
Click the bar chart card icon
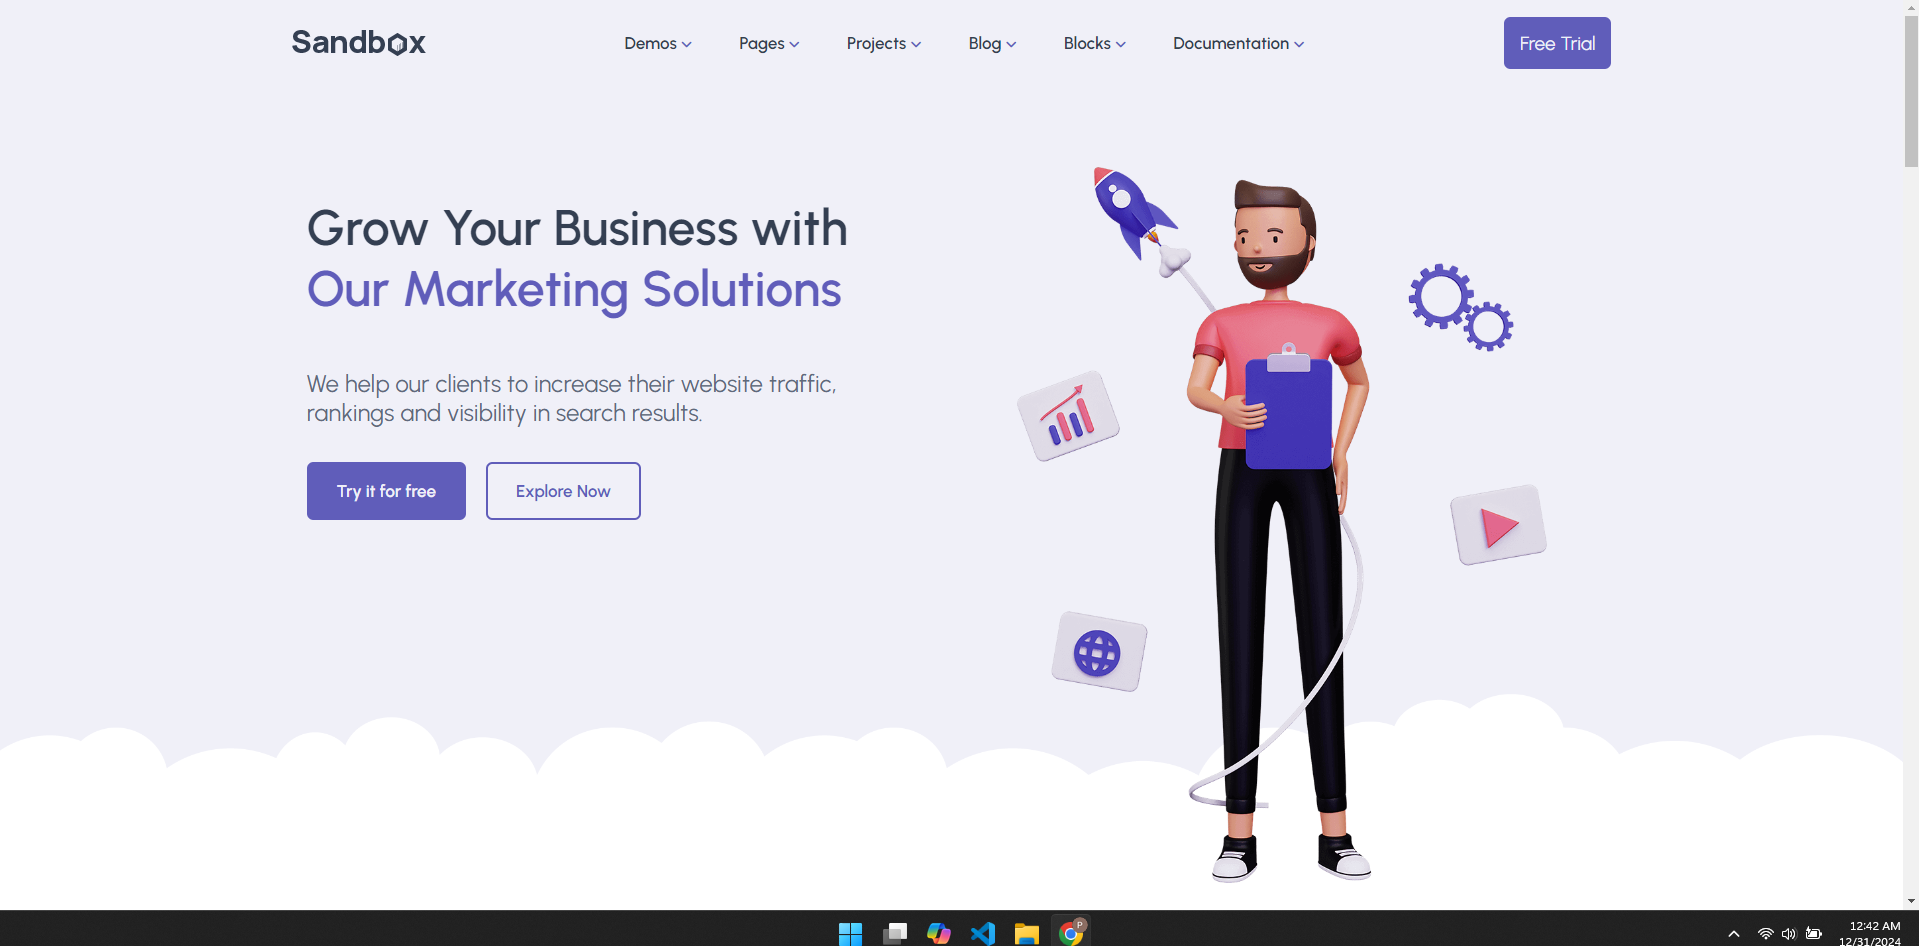(1068, 416)
